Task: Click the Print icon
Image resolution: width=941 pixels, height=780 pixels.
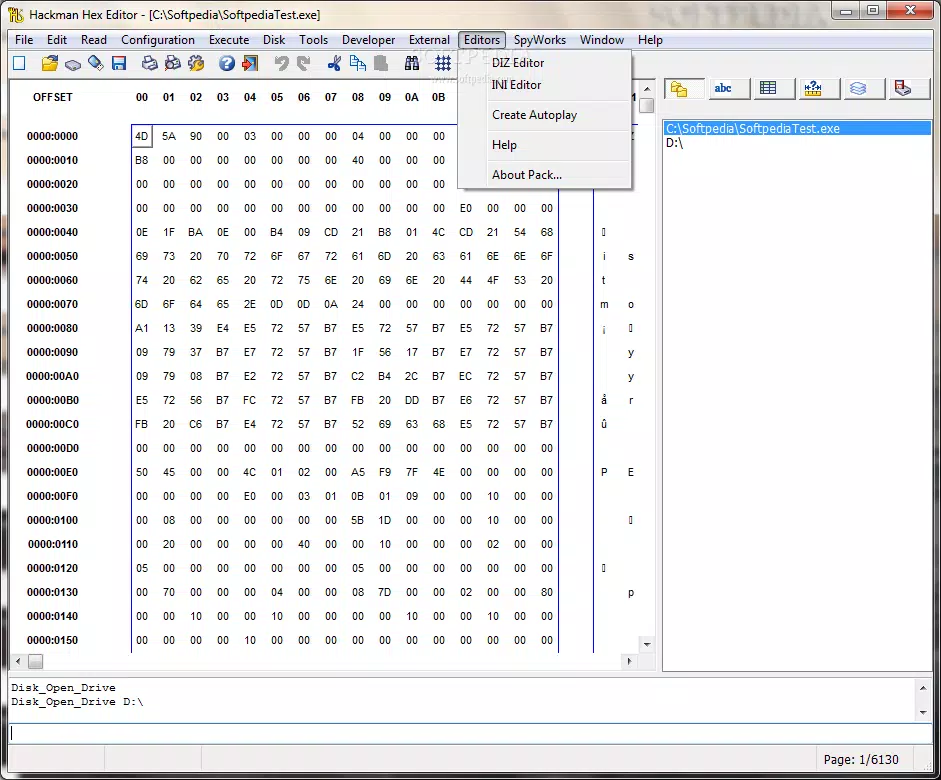Action: (x=149, y=63)
